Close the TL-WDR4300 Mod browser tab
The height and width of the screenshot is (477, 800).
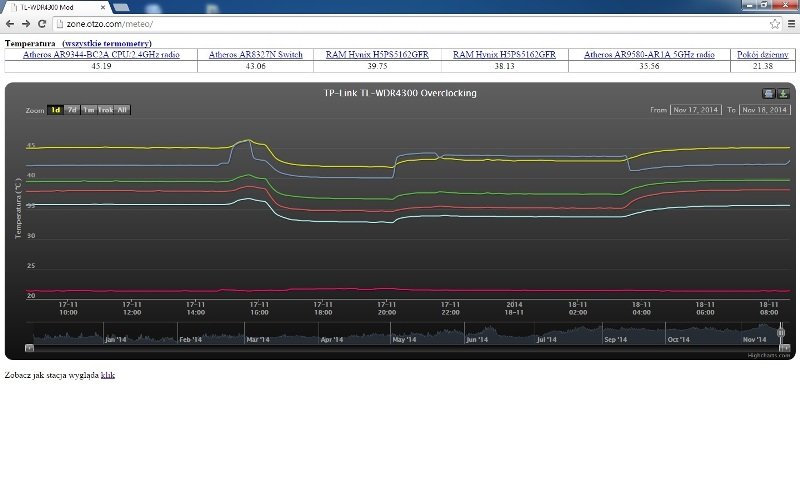103,8
